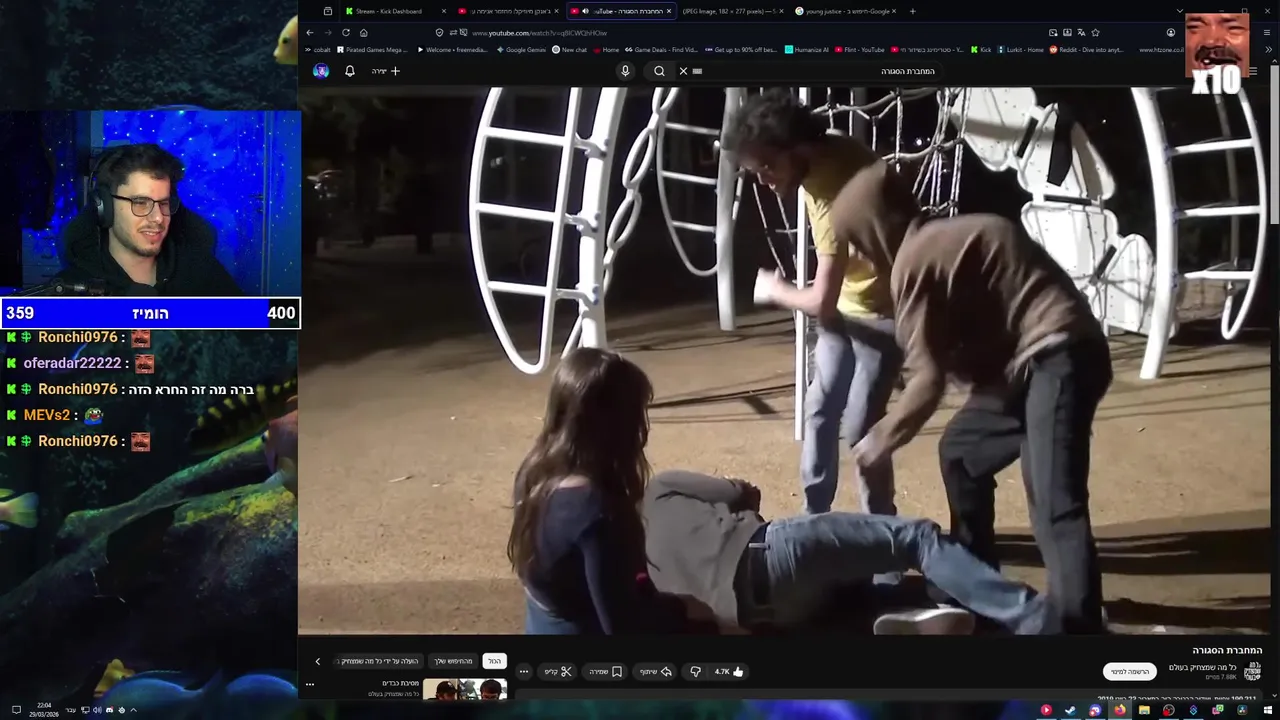This screenshot has width=1280, height=720.
Task: Open a new browser tab
Action: [912, 11]
